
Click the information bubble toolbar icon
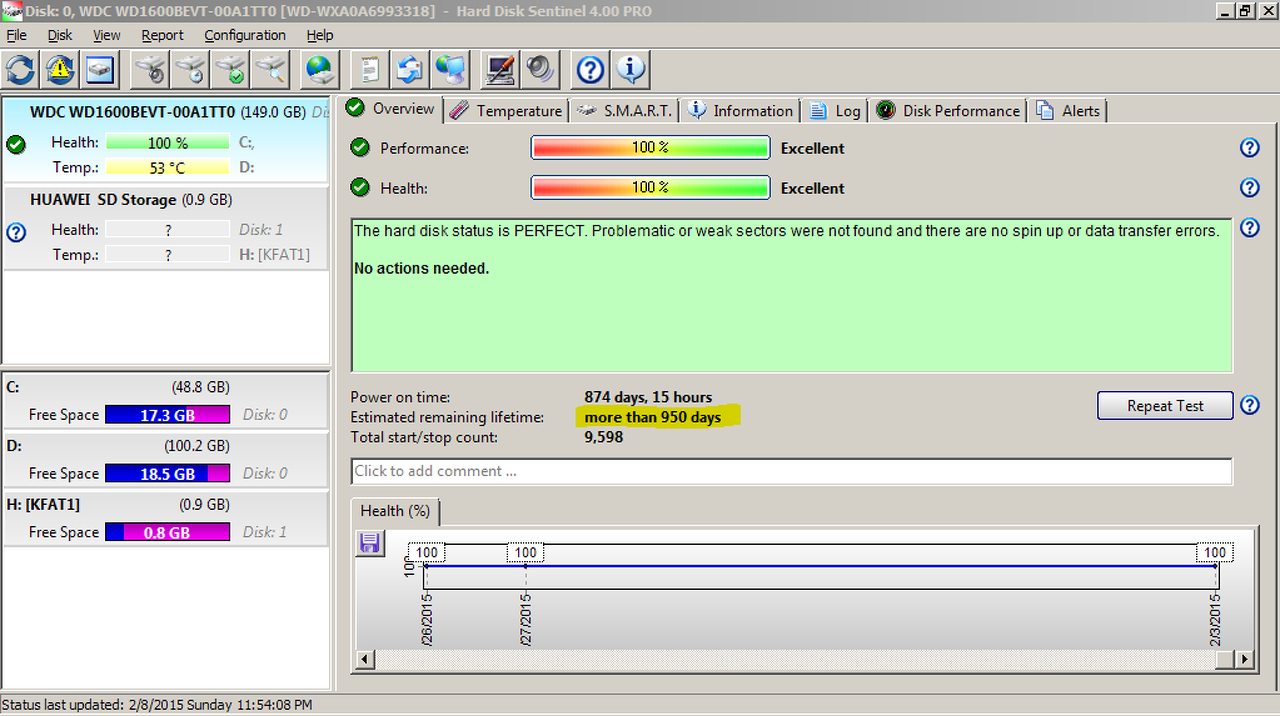point(631,69)
